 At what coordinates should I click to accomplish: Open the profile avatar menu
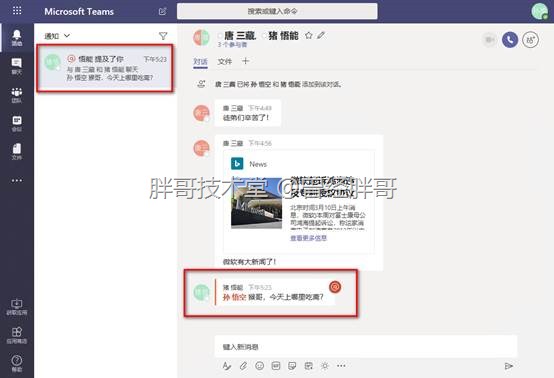pos(539,11)
